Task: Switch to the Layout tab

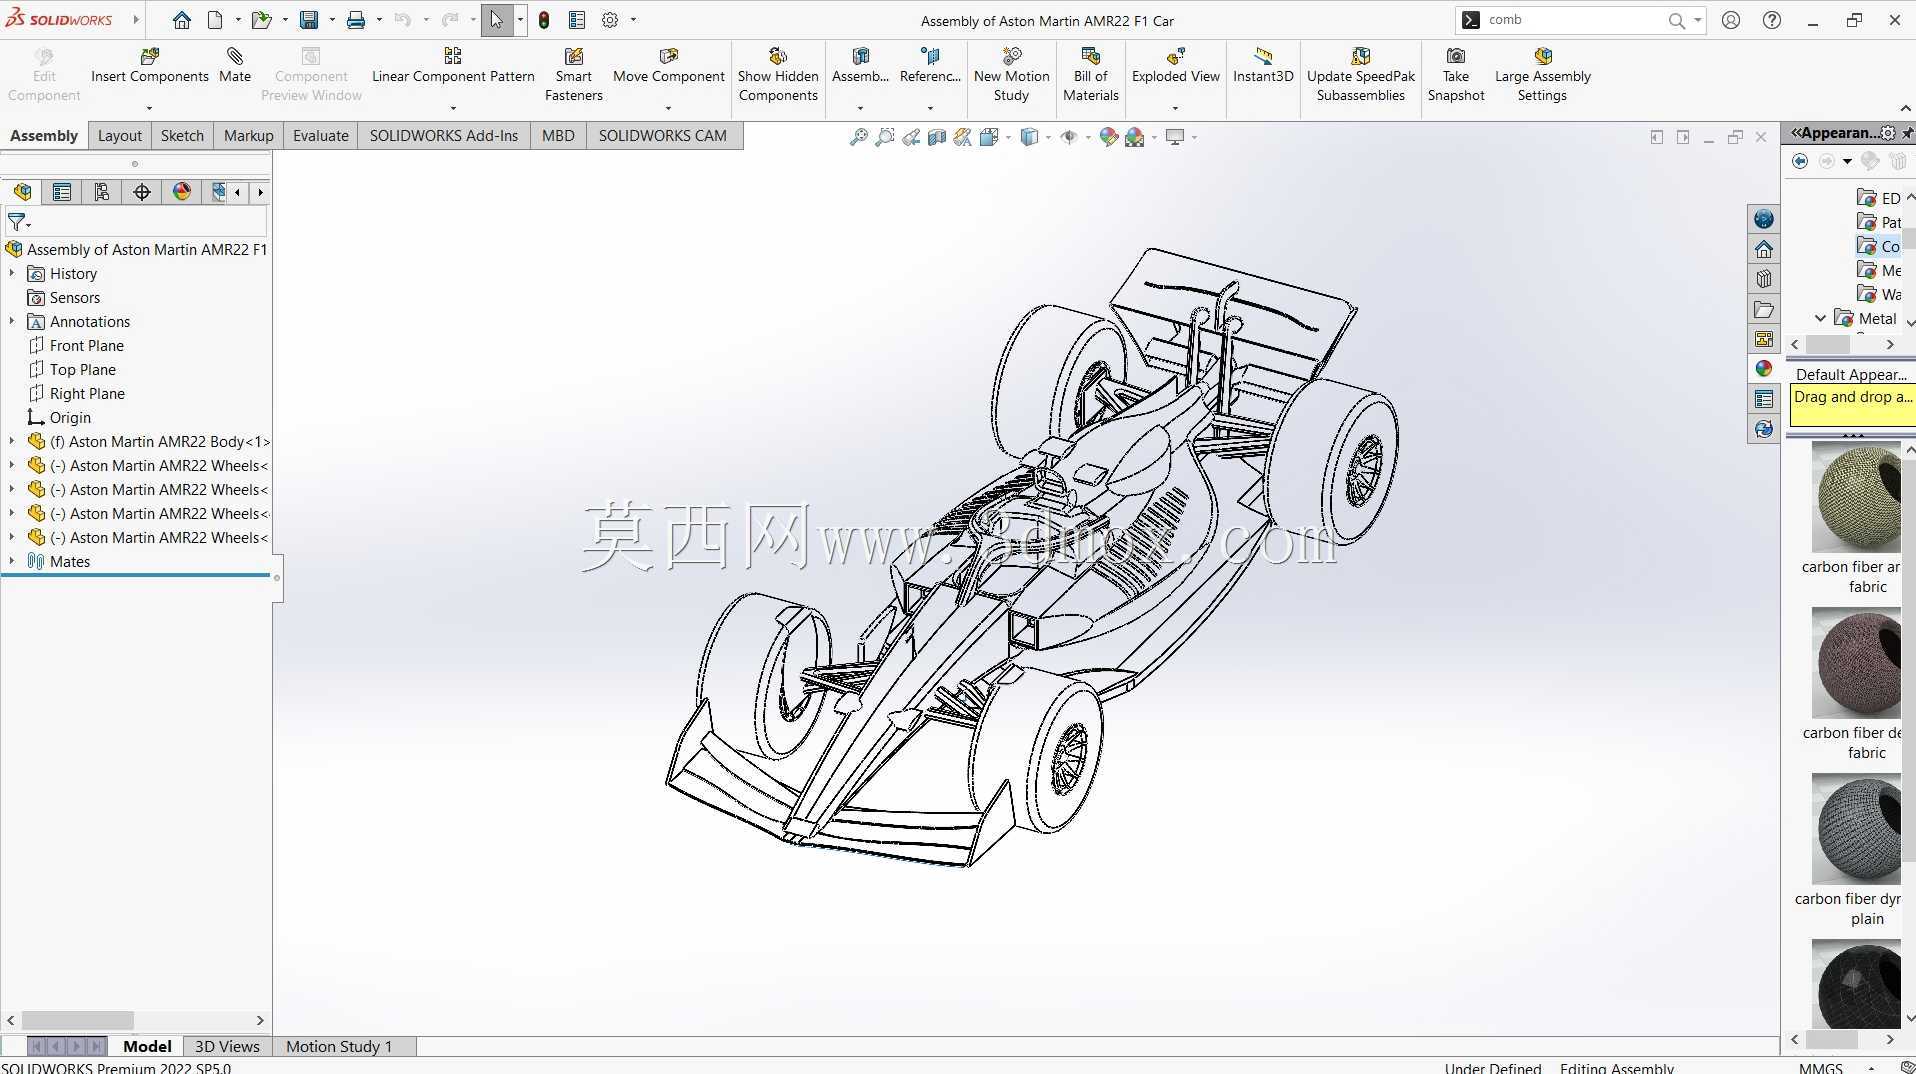Action: point(120,135)
